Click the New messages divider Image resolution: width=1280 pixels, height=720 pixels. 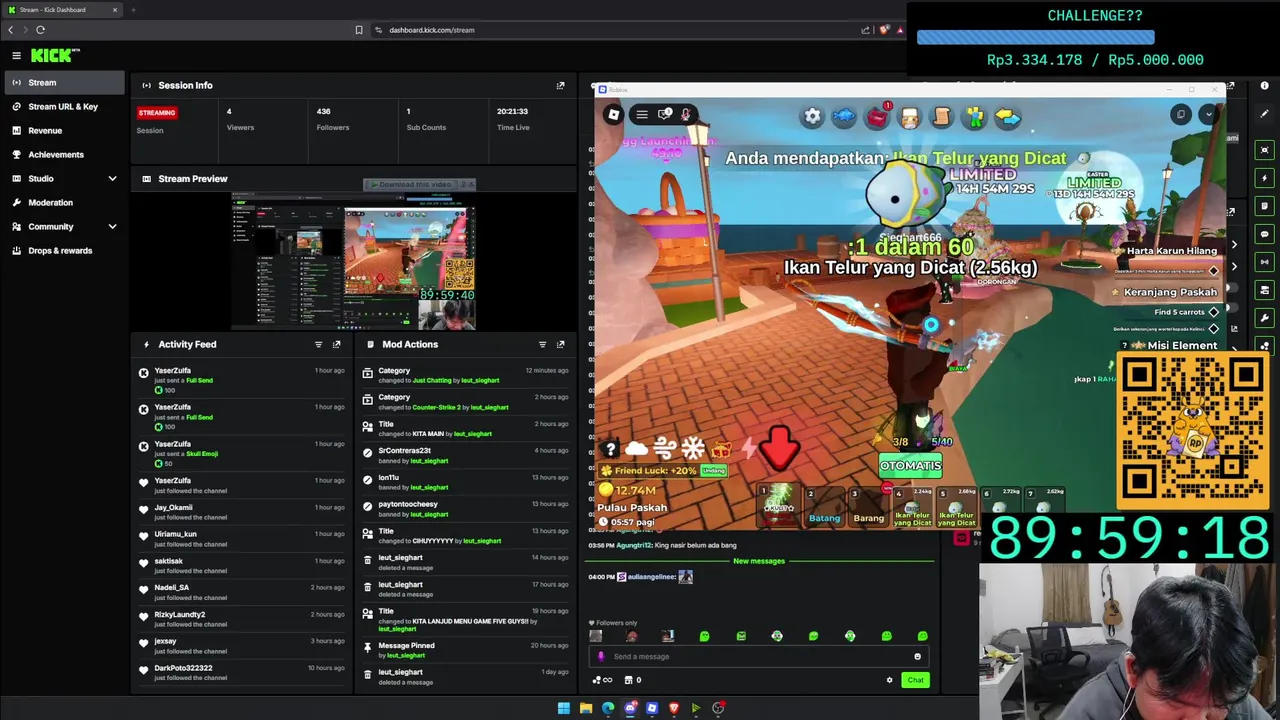759,561
